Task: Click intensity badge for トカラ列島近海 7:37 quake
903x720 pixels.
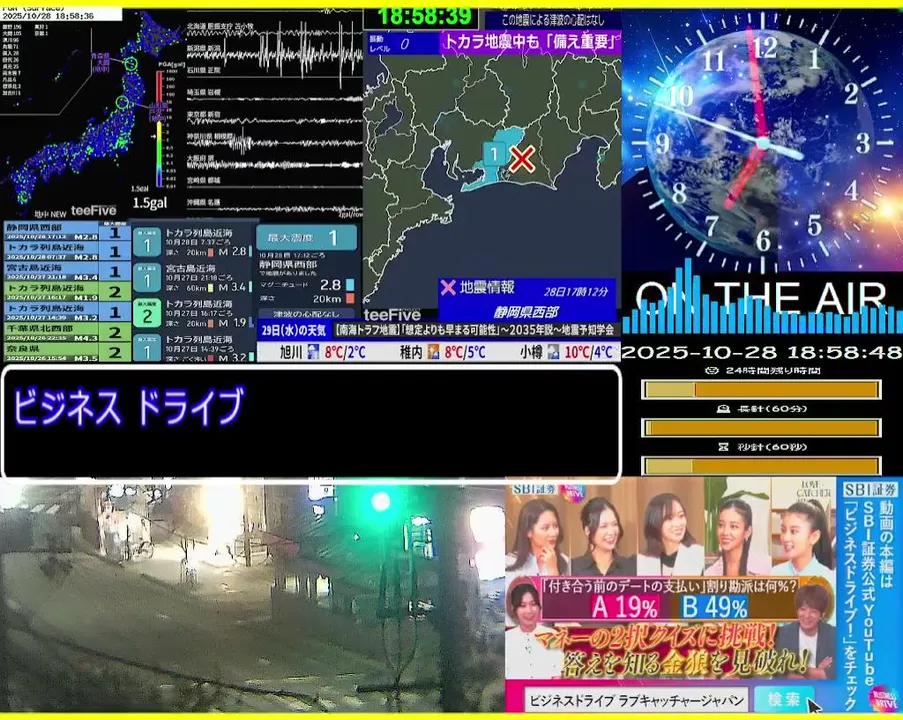Action: [147, 242]
